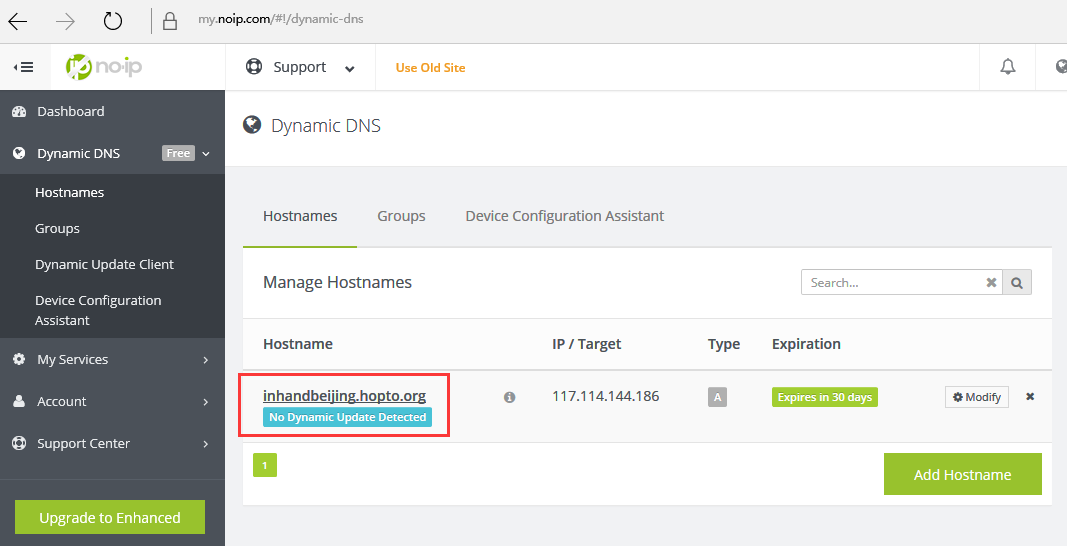Open the inhandbeijing.hopto.org hostname link
Image resolution: width=1067 pixels, height=546 pixels.
click(x=344, y=396)
